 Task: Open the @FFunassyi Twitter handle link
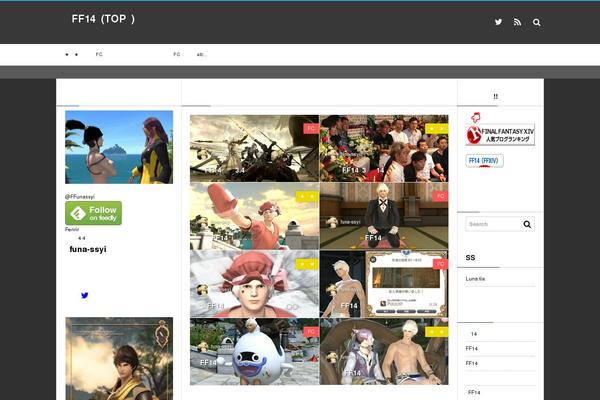click(x=80, y=197)
